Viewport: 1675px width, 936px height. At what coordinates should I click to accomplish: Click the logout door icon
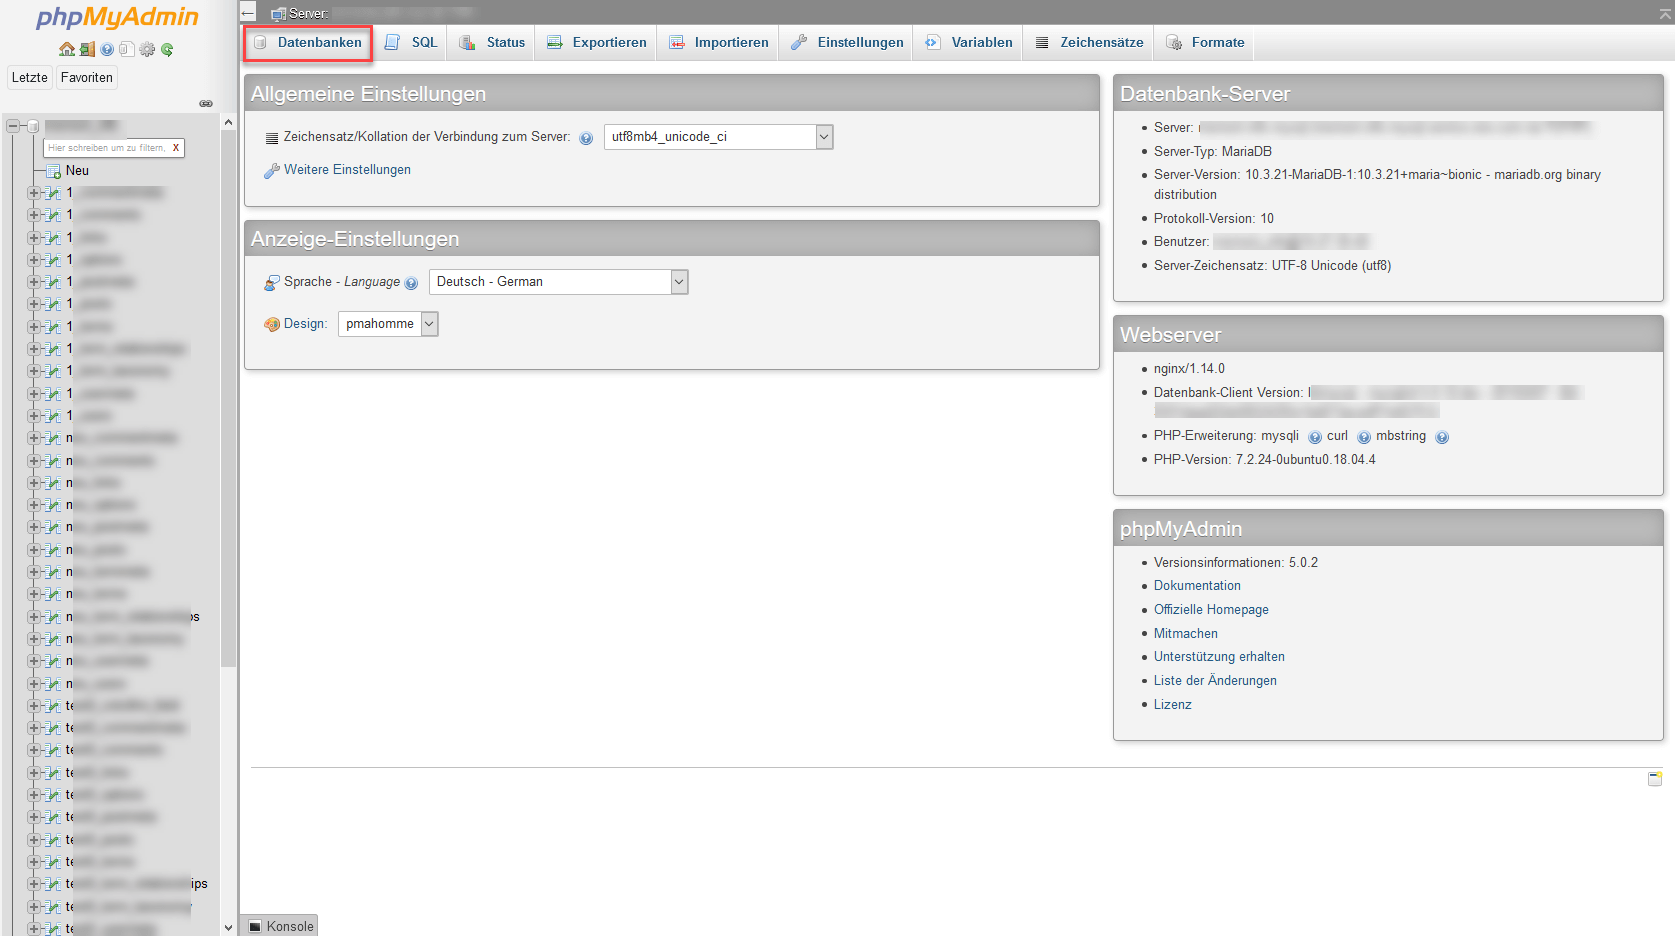pos(87,49)
